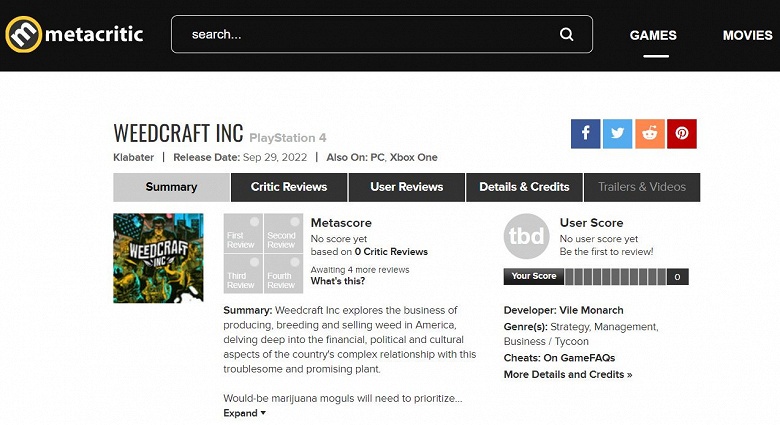Click the tbd user score circle
Viewport: 780px width, 425px height.
click(526, 236)
